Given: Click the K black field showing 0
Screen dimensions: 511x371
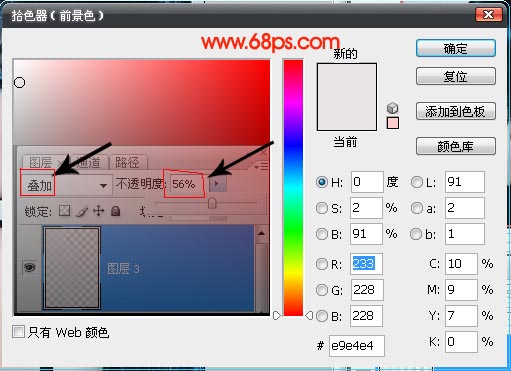Looking at the screenshot, I should pos(461,342).
